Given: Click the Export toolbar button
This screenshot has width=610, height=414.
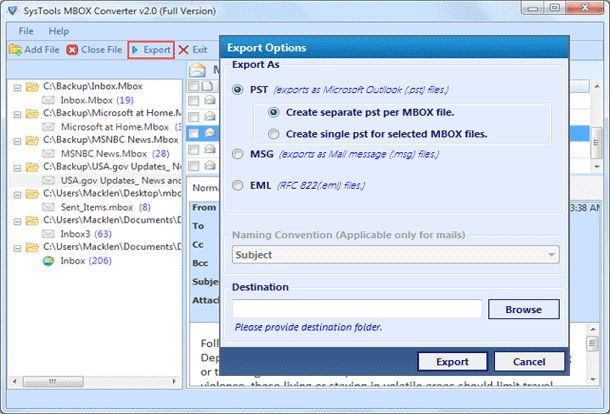Looking at the screenshot, I should (x=151, y=50).
